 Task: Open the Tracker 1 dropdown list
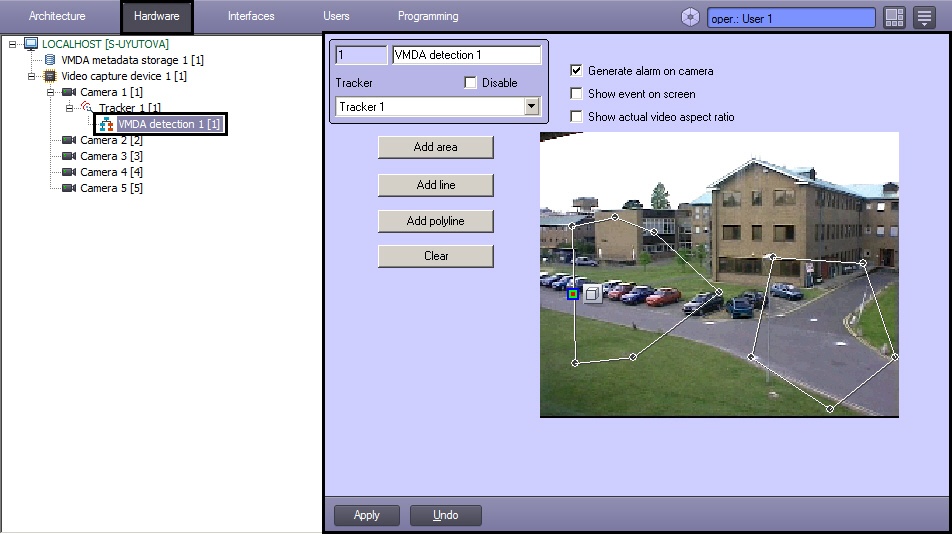[531, 107]
